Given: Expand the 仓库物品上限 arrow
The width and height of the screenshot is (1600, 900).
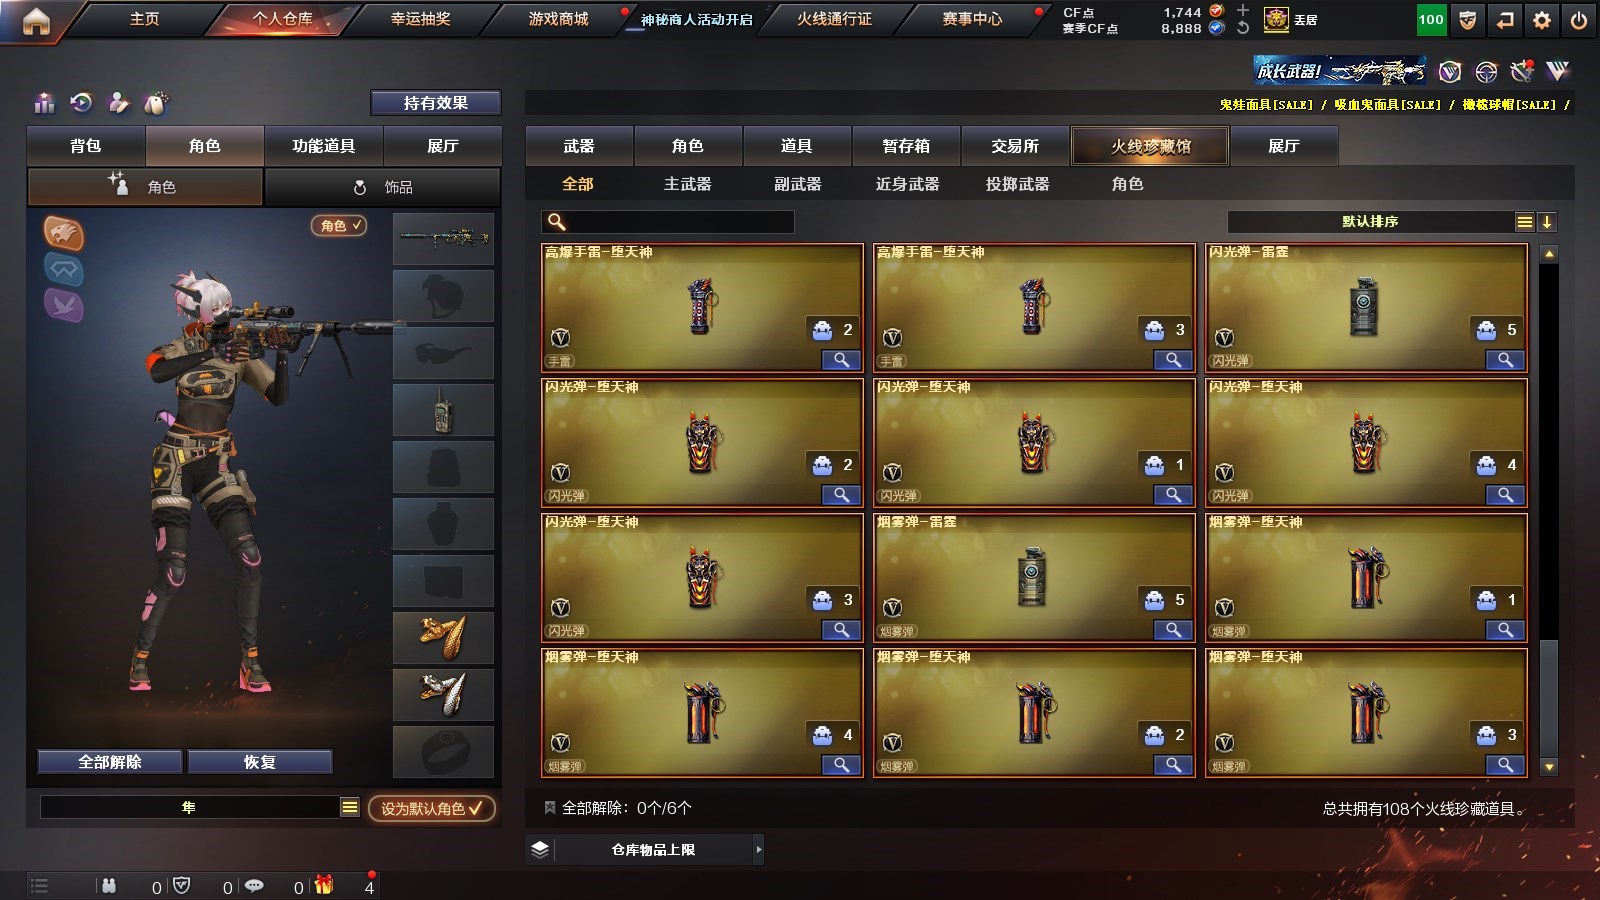Looking at the screenshot, I should pos(759,849).
